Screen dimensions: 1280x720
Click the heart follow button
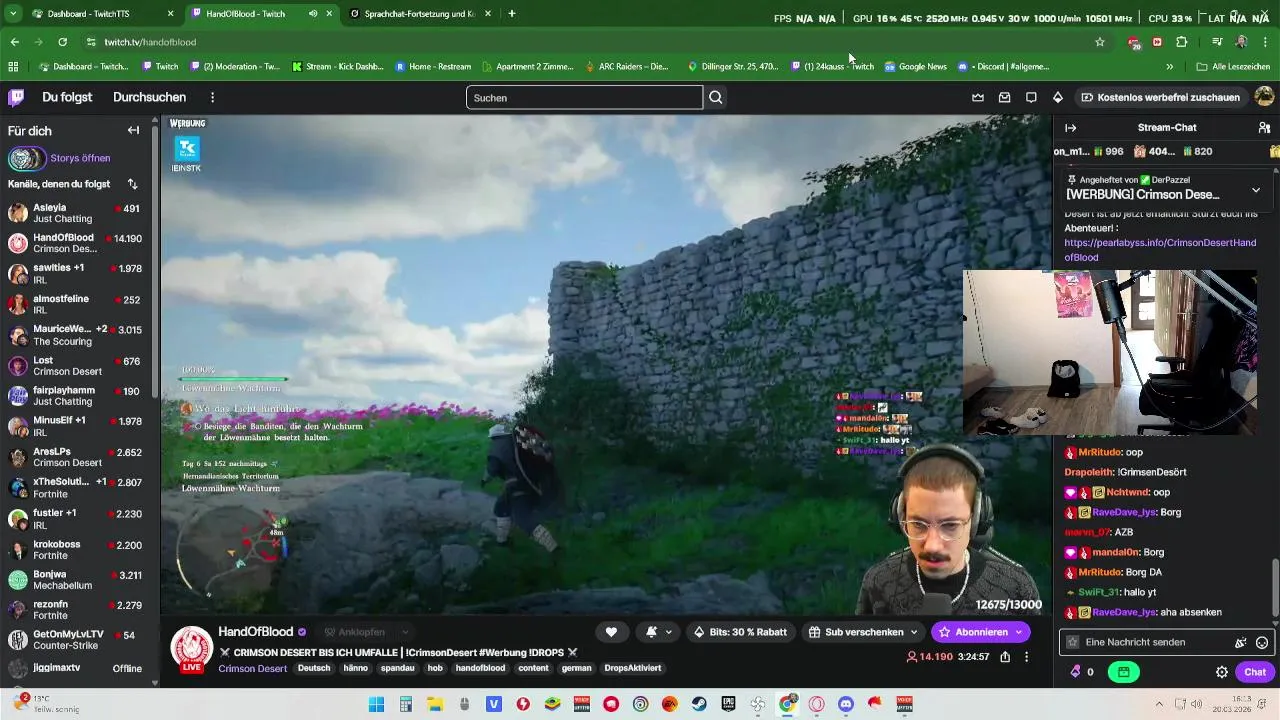(x=611, y=632)
